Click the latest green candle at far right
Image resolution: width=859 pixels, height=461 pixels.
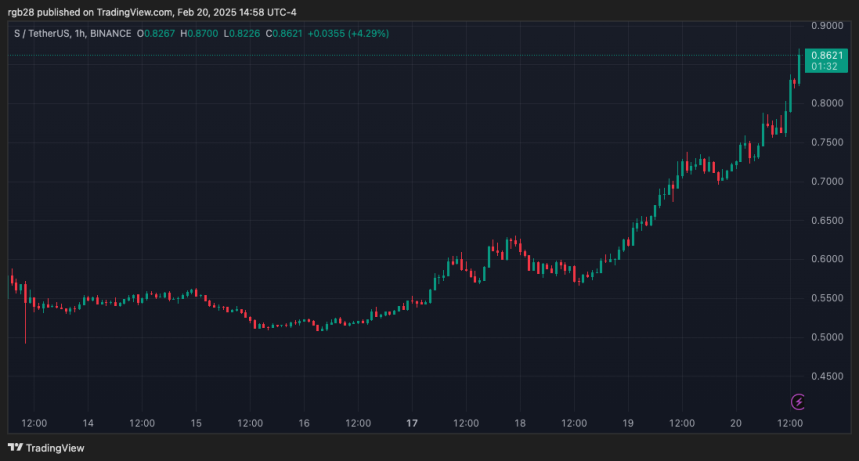[798, 64]
